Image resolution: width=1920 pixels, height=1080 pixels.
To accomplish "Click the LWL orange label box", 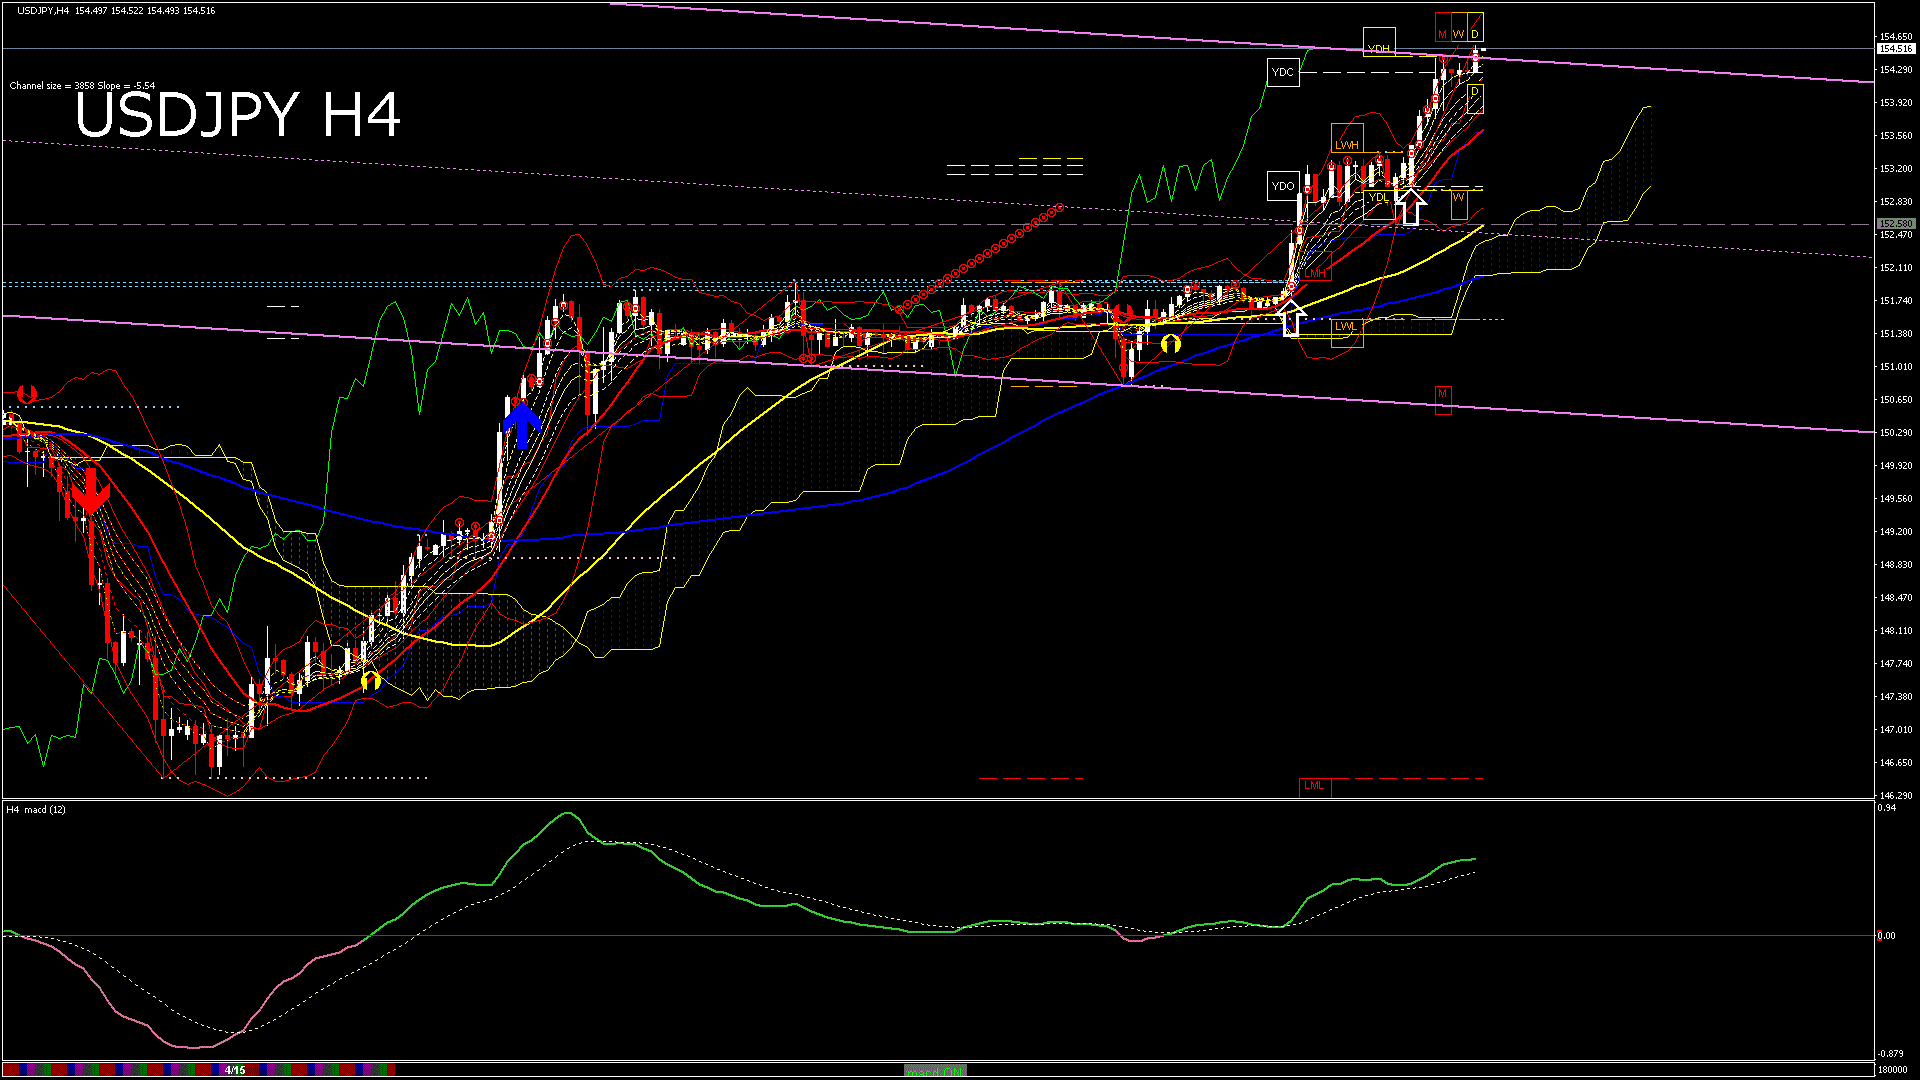I will pyautogui.click(x=1347, y=333).
